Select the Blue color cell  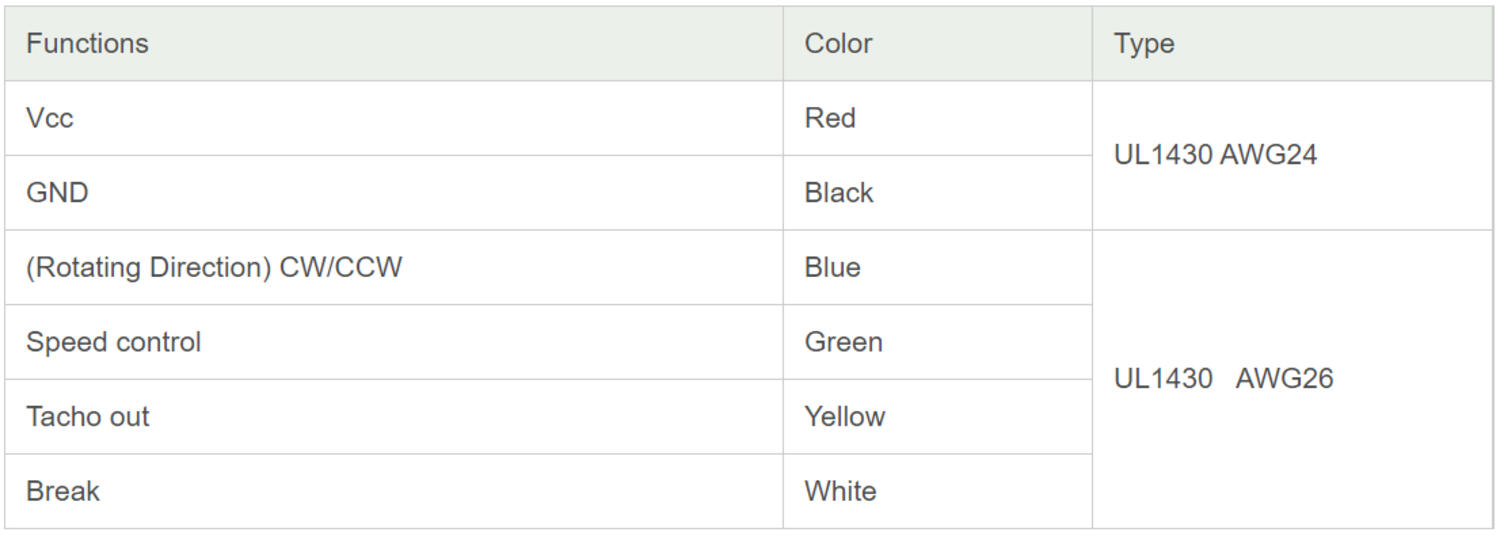point(832,268)
